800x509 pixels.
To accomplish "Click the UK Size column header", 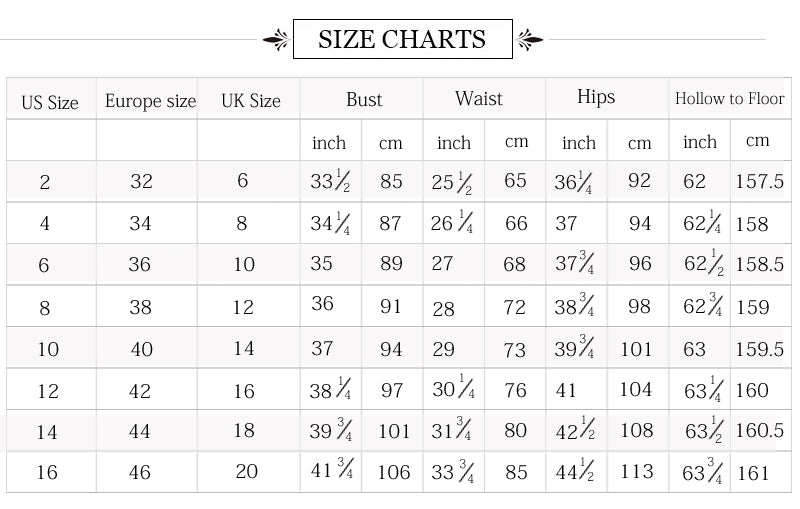I will click(x=251, y=101).
